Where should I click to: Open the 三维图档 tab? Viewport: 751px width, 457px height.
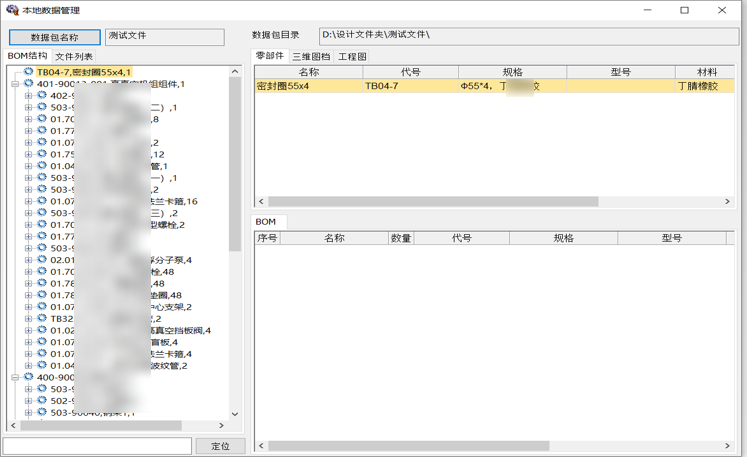click(x=311, y=57)
